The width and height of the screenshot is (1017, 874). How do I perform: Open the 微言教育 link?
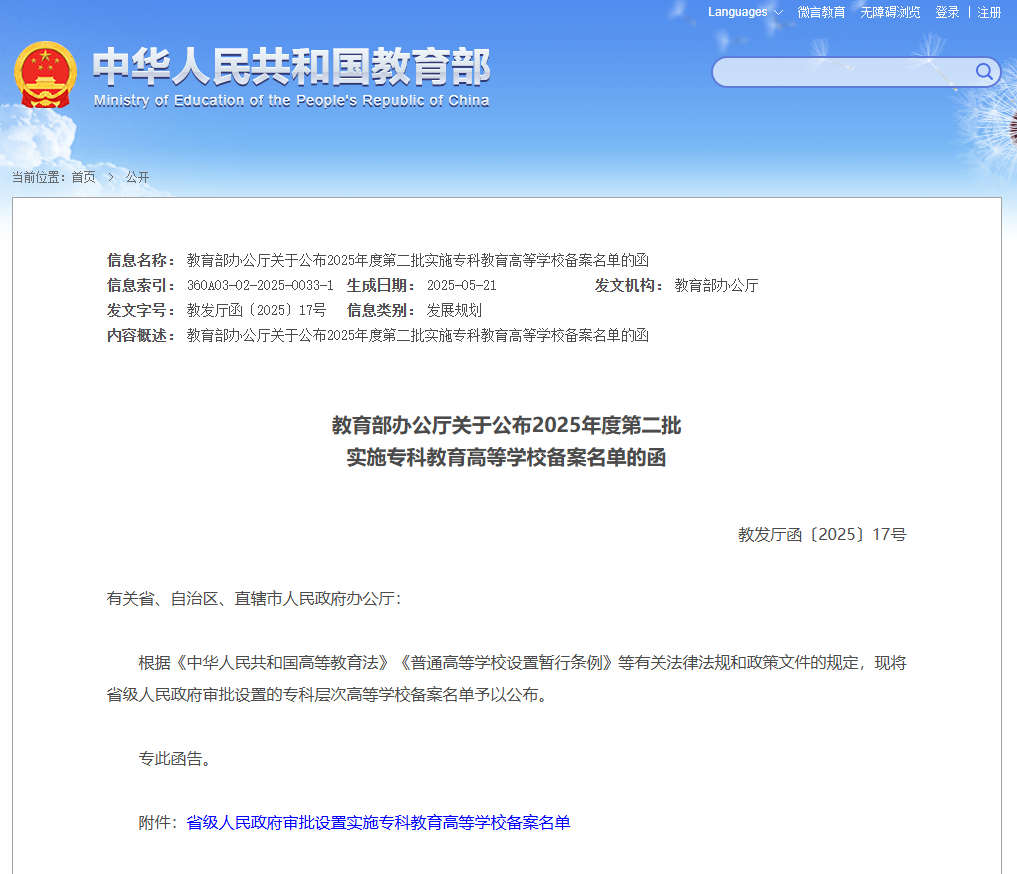(x=821, y=12)
